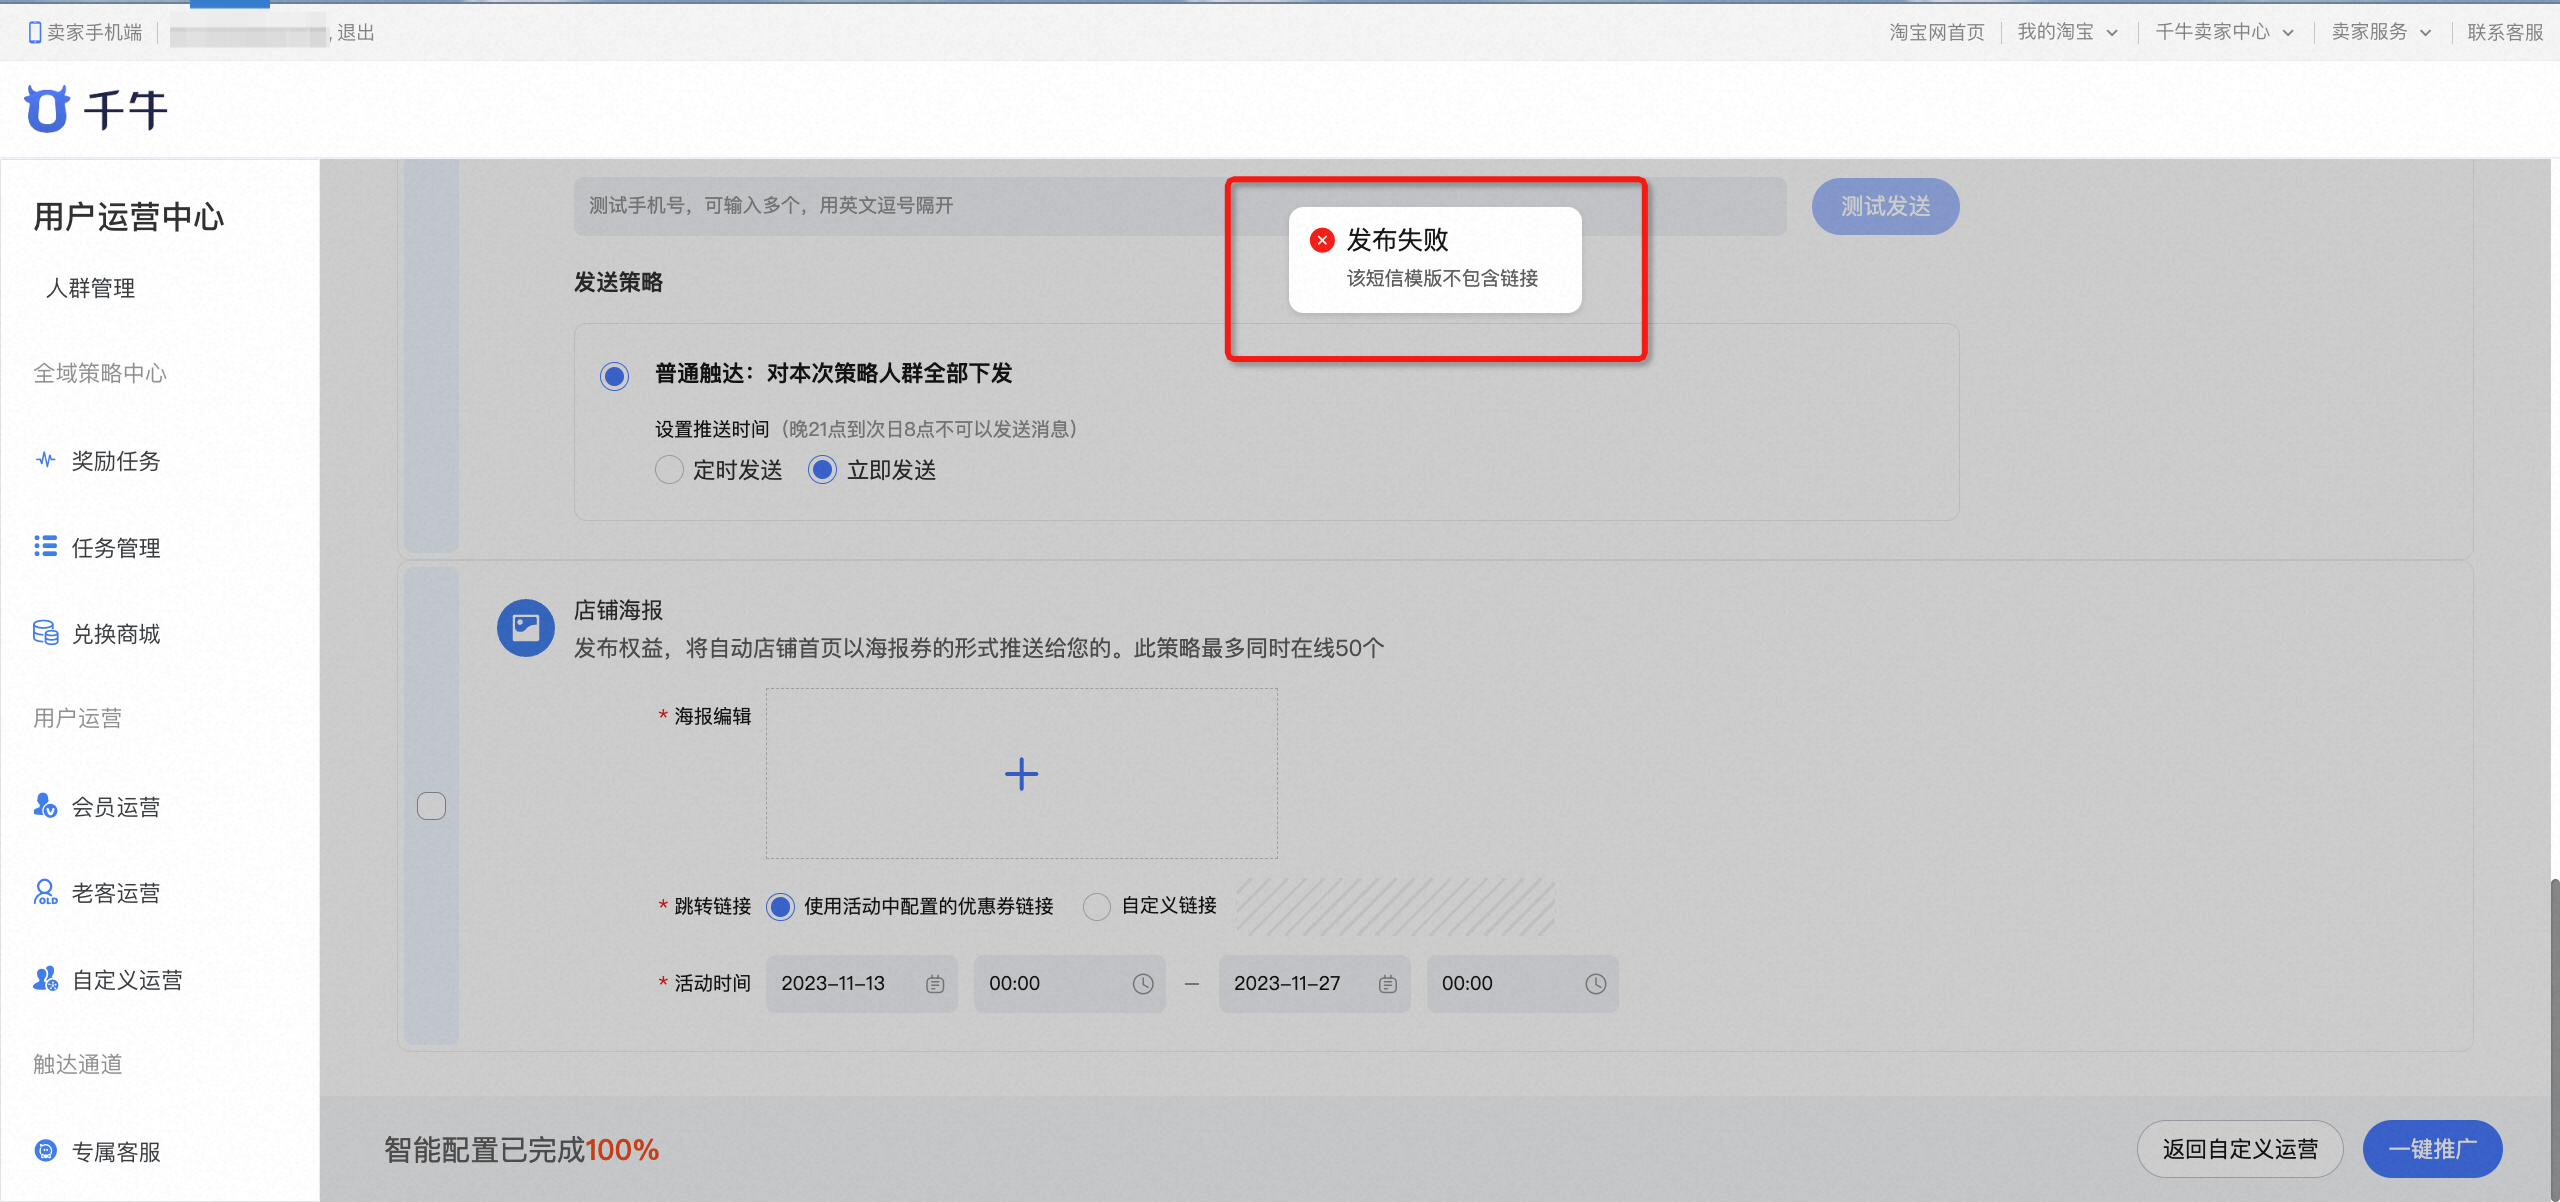2560x1202 pixels.
Task: Click clock icon of the end time field
Action: click(x=1596, y=984)
